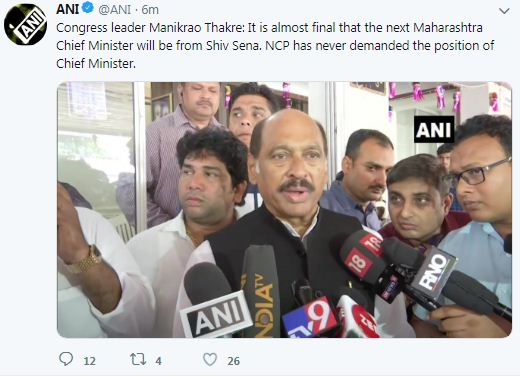Click the ANI microphone label in the photo

click(x=216, y=317)
